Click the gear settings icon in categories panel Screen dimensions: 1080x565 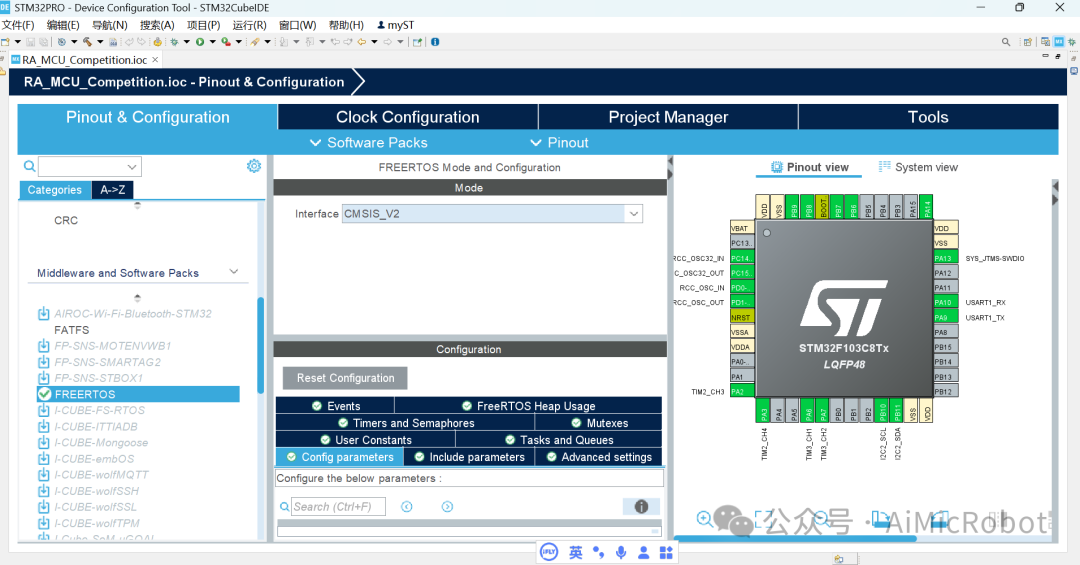[254, 166]
